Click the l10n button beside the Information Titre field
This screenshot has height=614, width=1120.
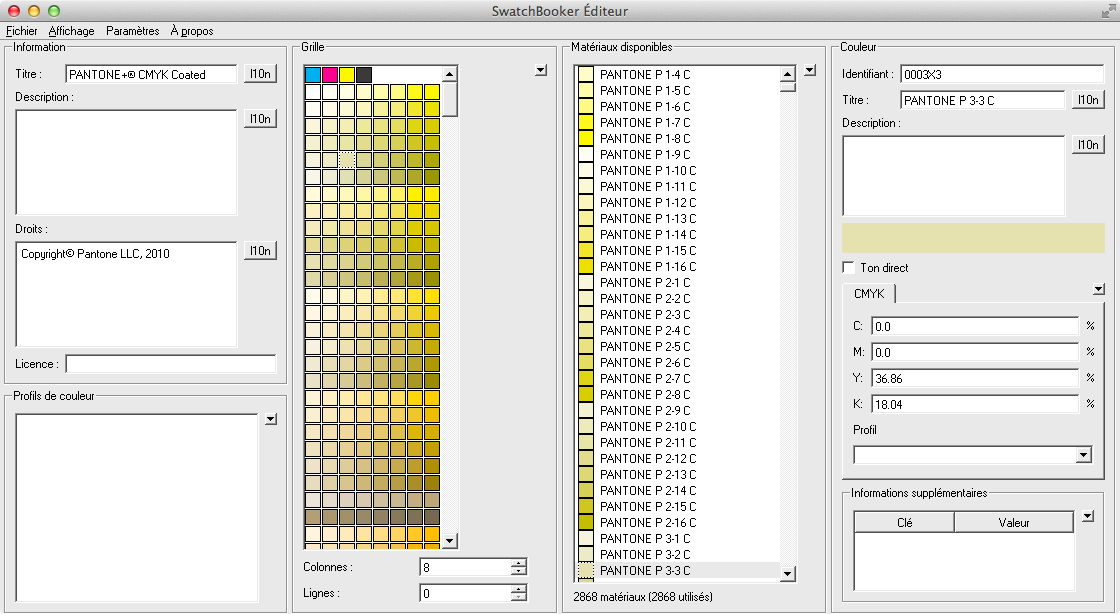[x=261, y=74]
